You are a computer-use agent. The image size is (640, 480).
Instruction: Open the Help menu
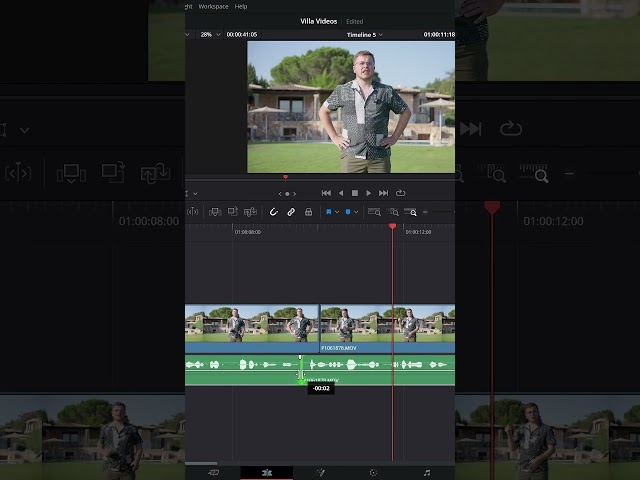(241, 7)
